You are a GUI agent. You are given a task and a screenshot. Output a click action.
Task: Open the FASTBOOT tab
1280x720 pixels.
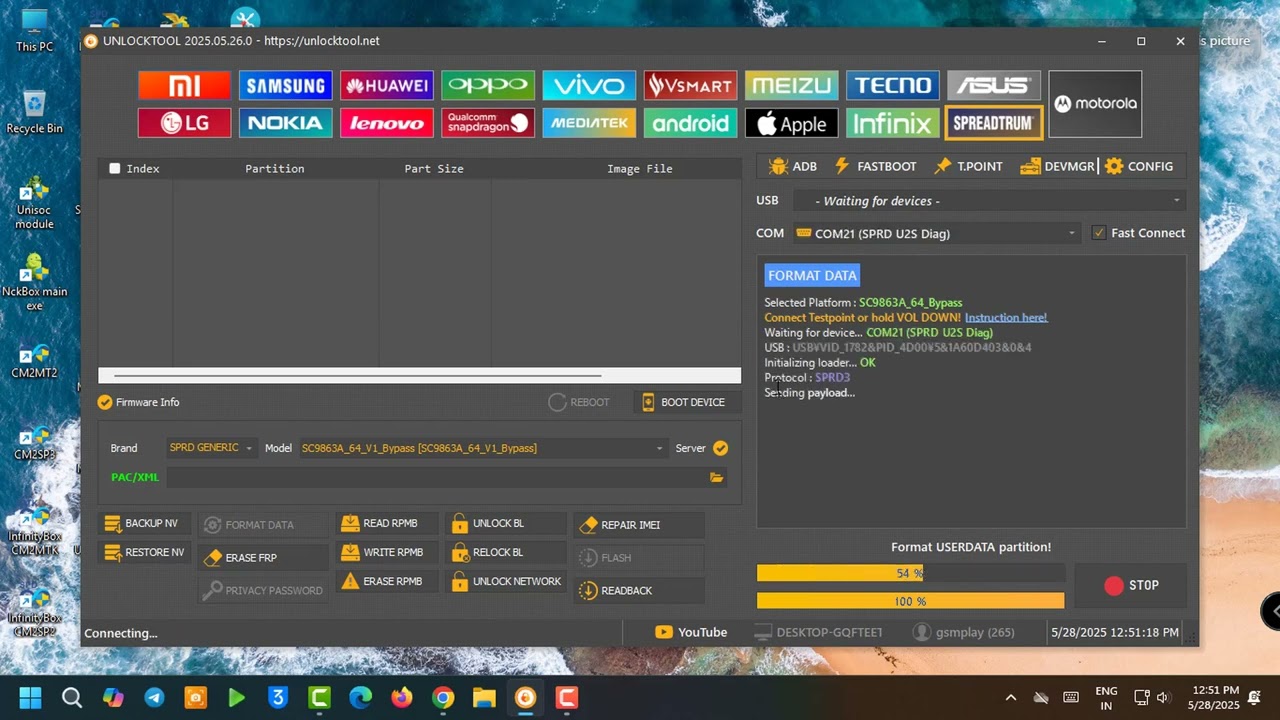click(876, 166)
